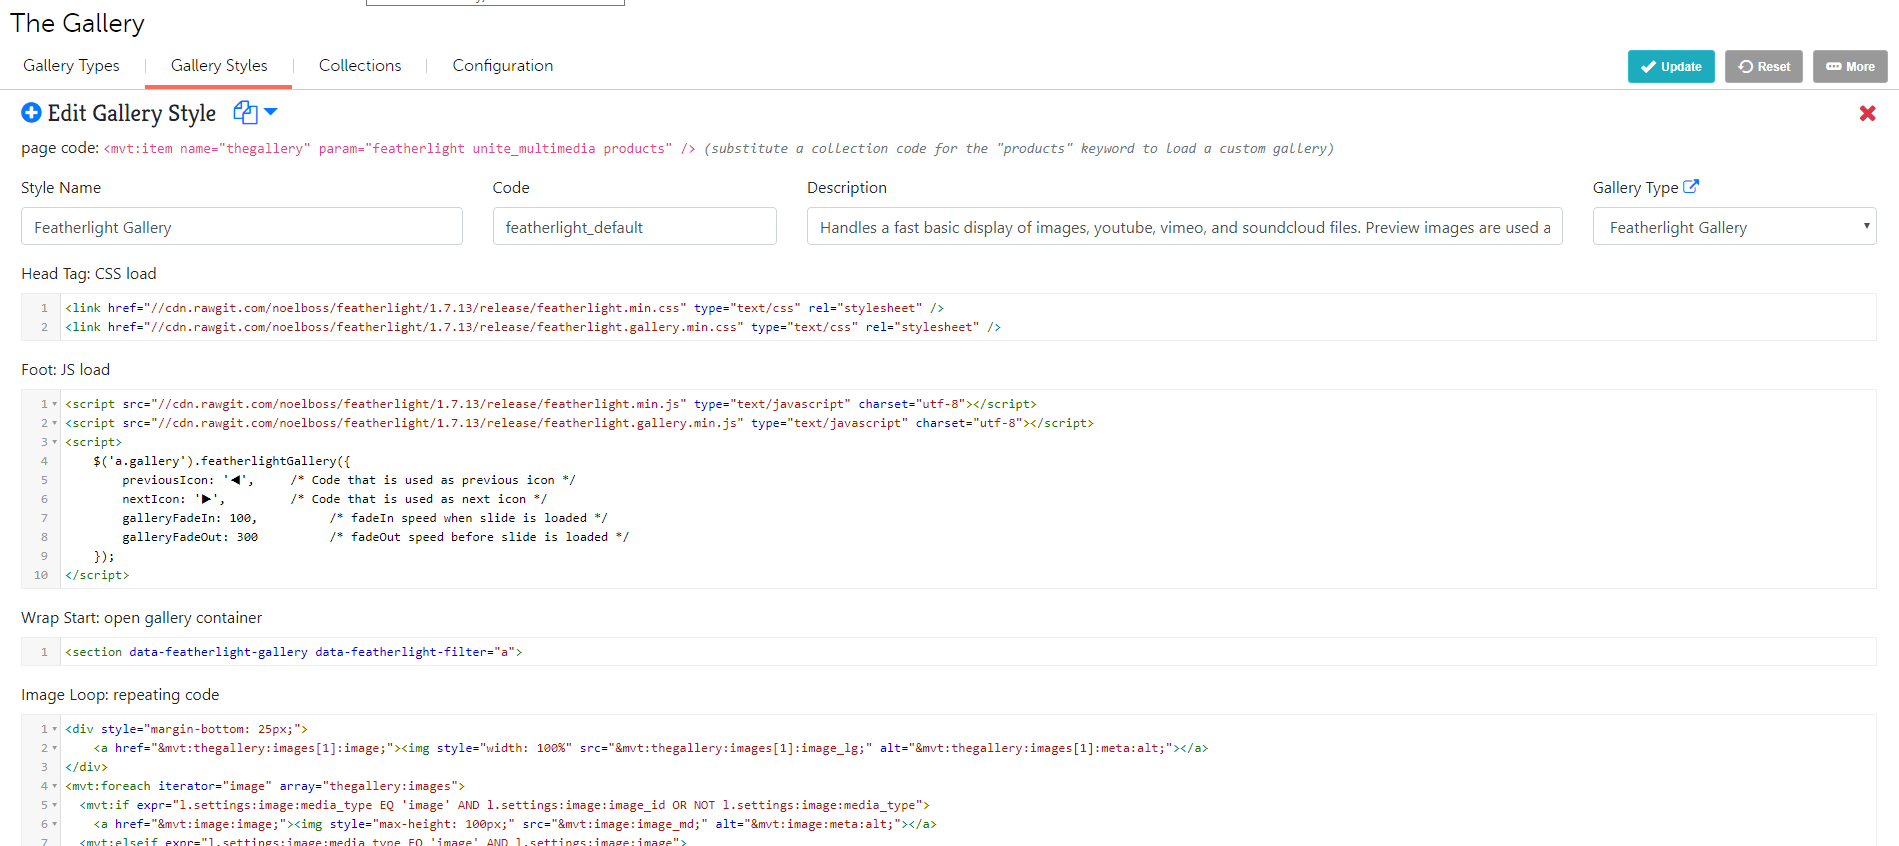The width and height of the screenshot is (1899, 846).
Task: Close the editor with the red X
Action: [x=1867, y=113]
